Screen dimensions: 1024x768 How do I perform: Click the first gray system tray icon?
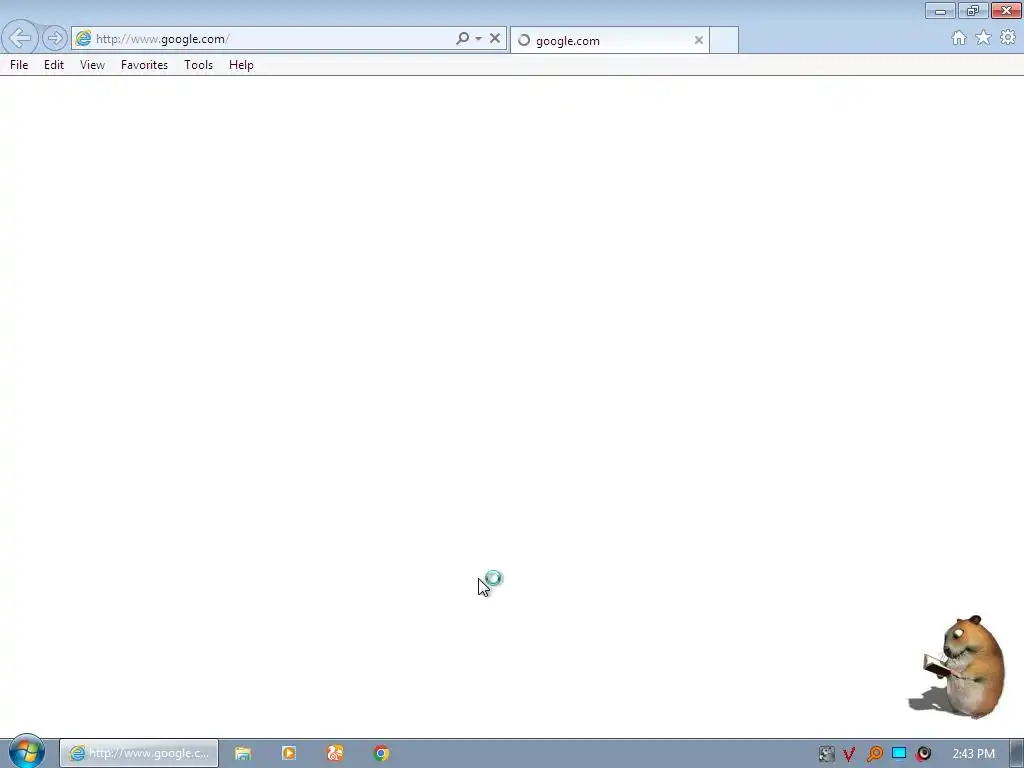coord(826,754)
